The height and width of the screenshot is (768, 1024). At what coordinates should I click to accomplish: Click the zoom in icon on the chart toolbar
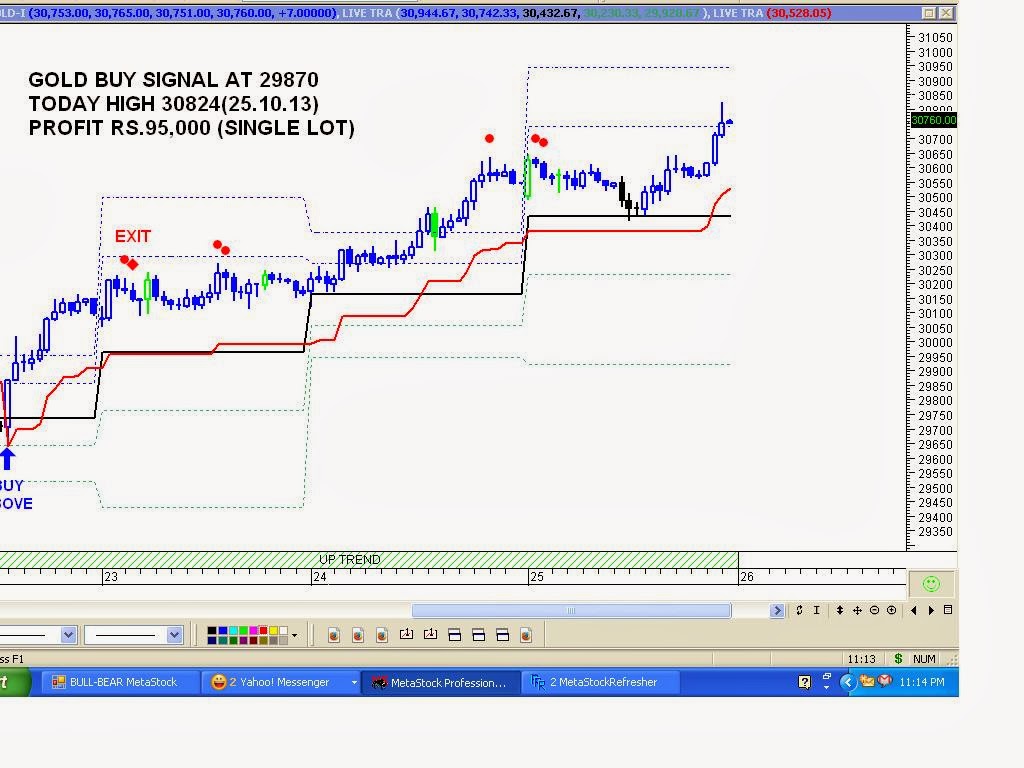pos(890,609)
